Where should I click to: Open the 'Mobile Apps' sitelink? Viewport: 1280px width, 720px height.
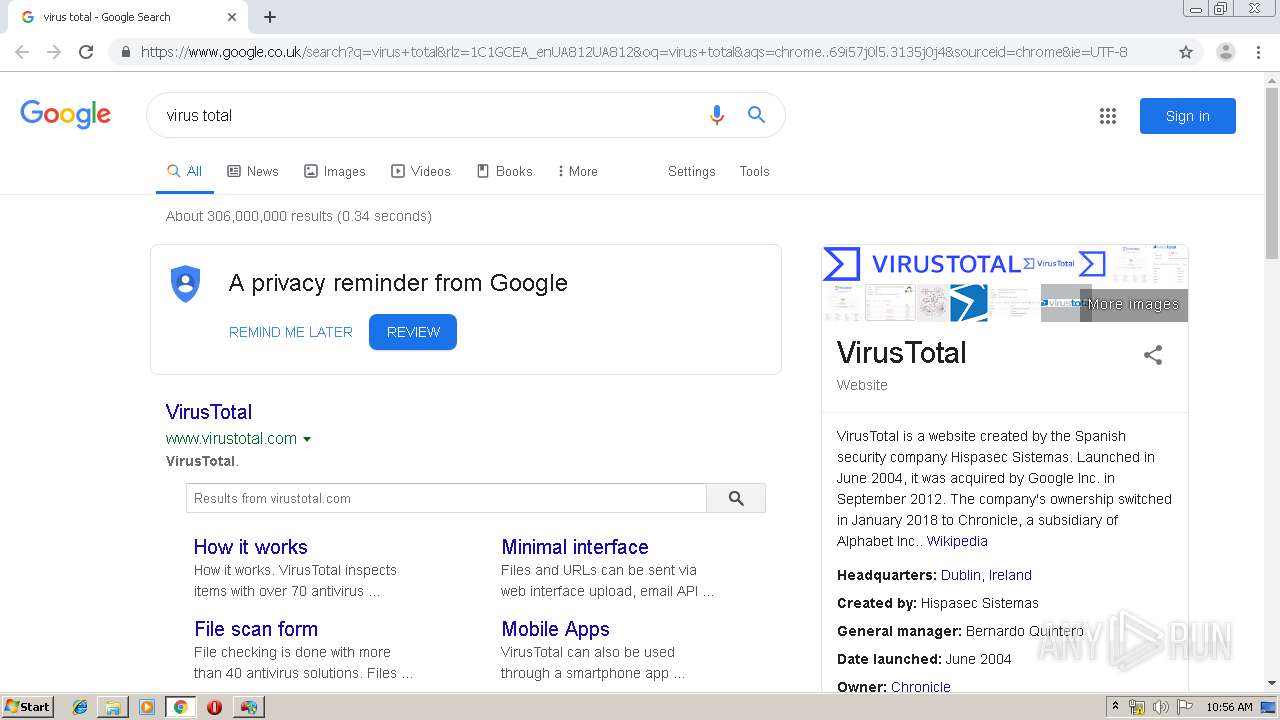point(556,629)
